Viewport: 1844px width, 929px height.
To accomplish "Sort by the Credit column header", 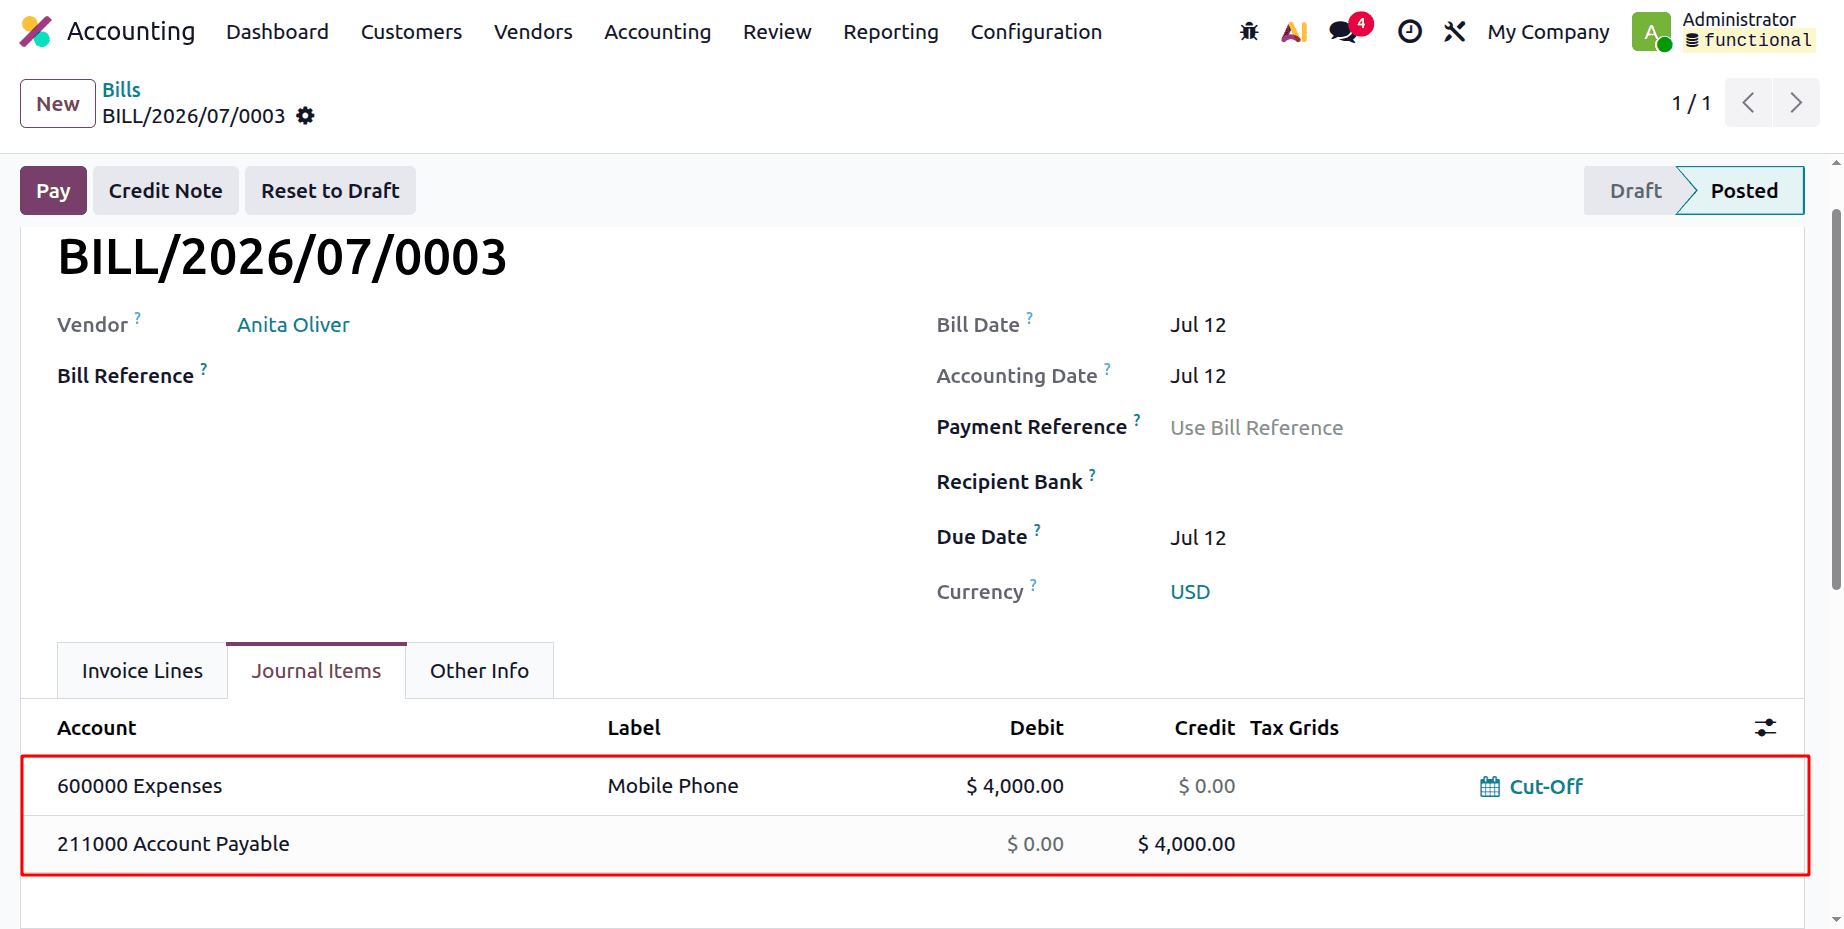I will point(1204,728).
